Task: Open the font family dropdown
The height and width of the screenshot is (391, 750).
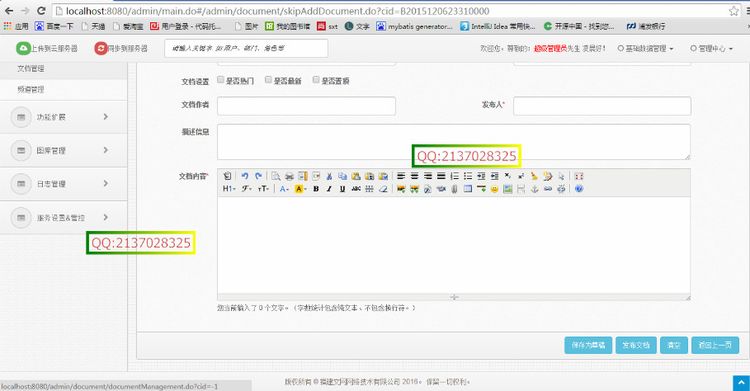Action: 246,189
